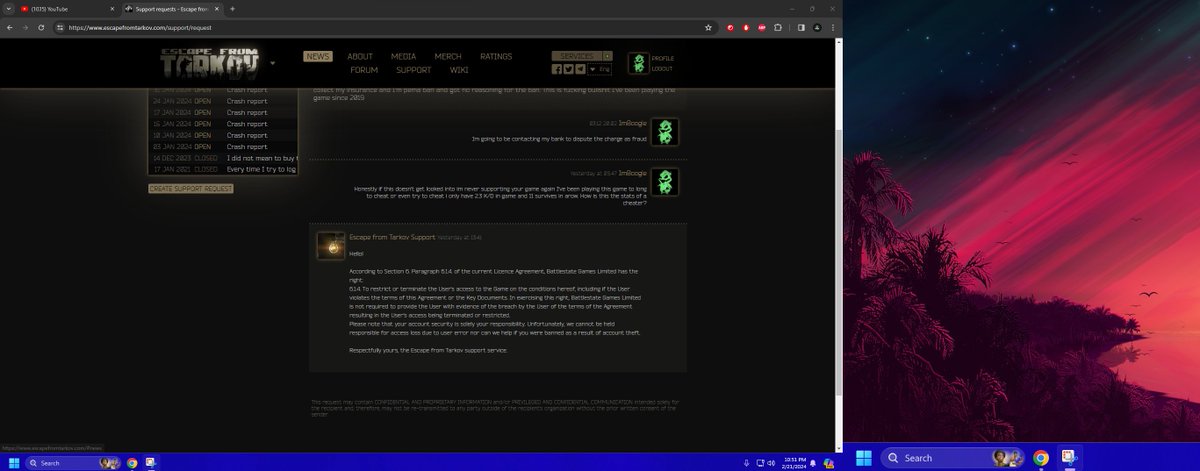Screen dimensions: 1200x471
Task: Open the 17 JAN 2021 closed request
Action: [x=223, y=169]
